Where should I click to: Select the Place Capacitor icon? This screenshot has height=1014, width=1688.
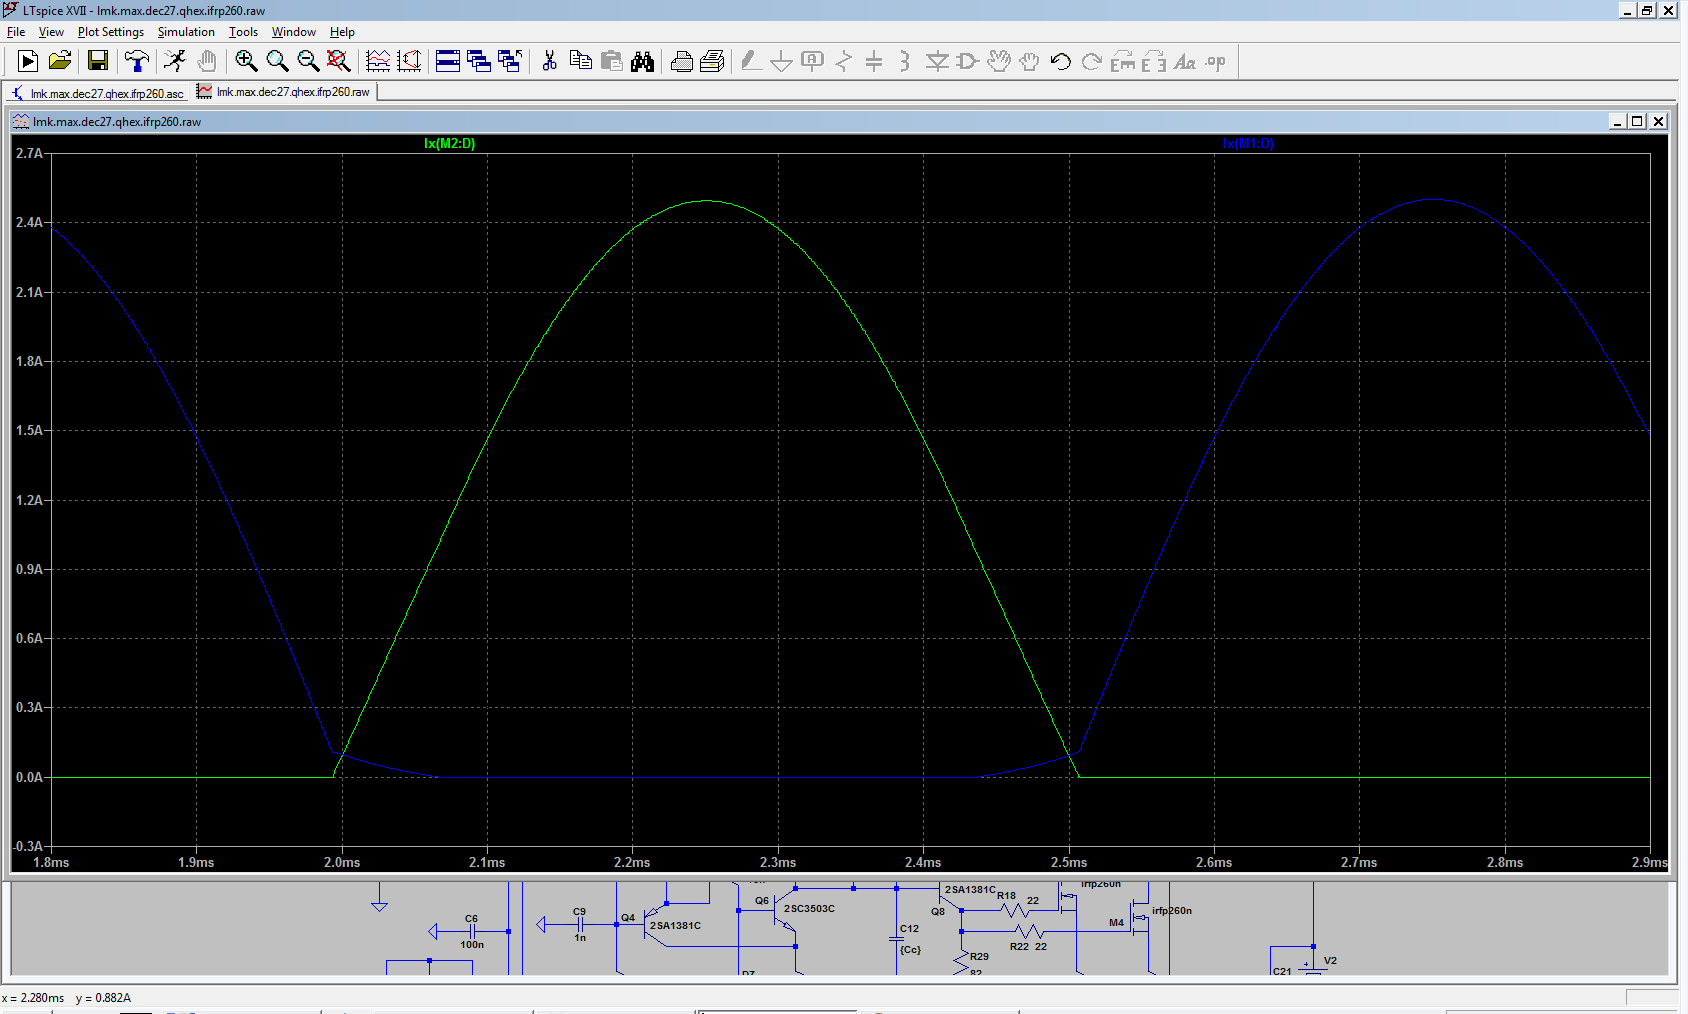(x=874, y=62)
